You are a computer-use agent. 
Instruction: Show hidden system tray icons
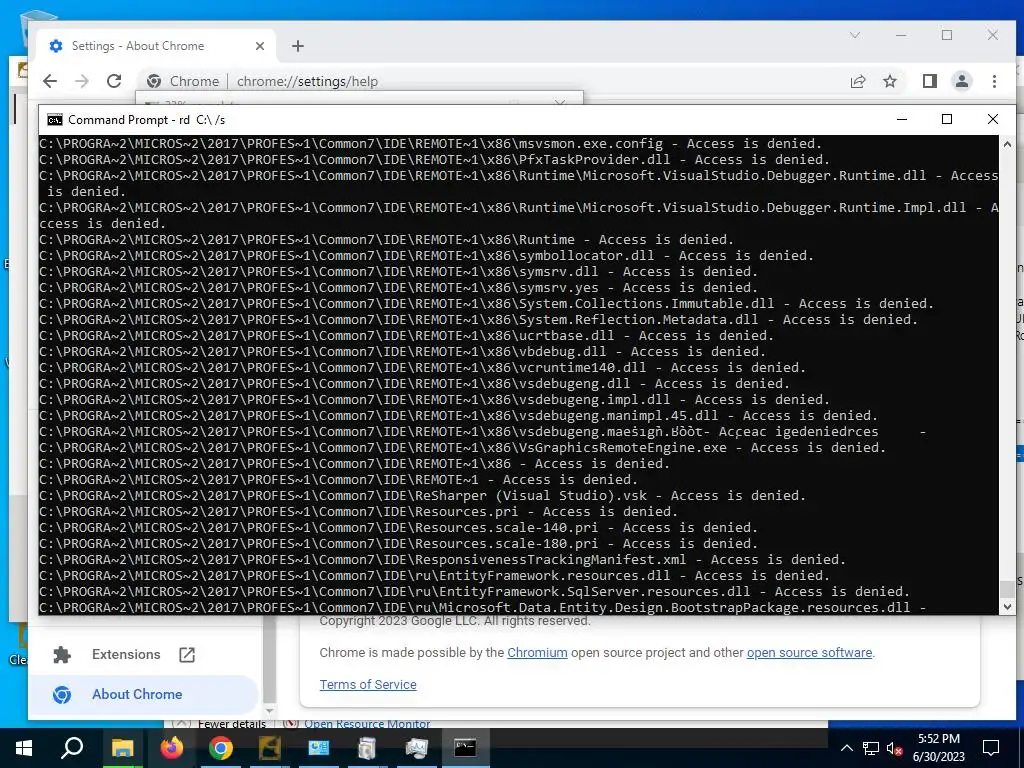click(x=846, y=748)
